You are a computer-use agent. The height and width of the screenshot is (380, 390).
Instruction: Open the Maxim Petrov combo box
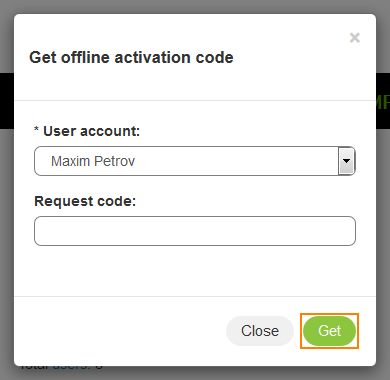click(195, 161)
